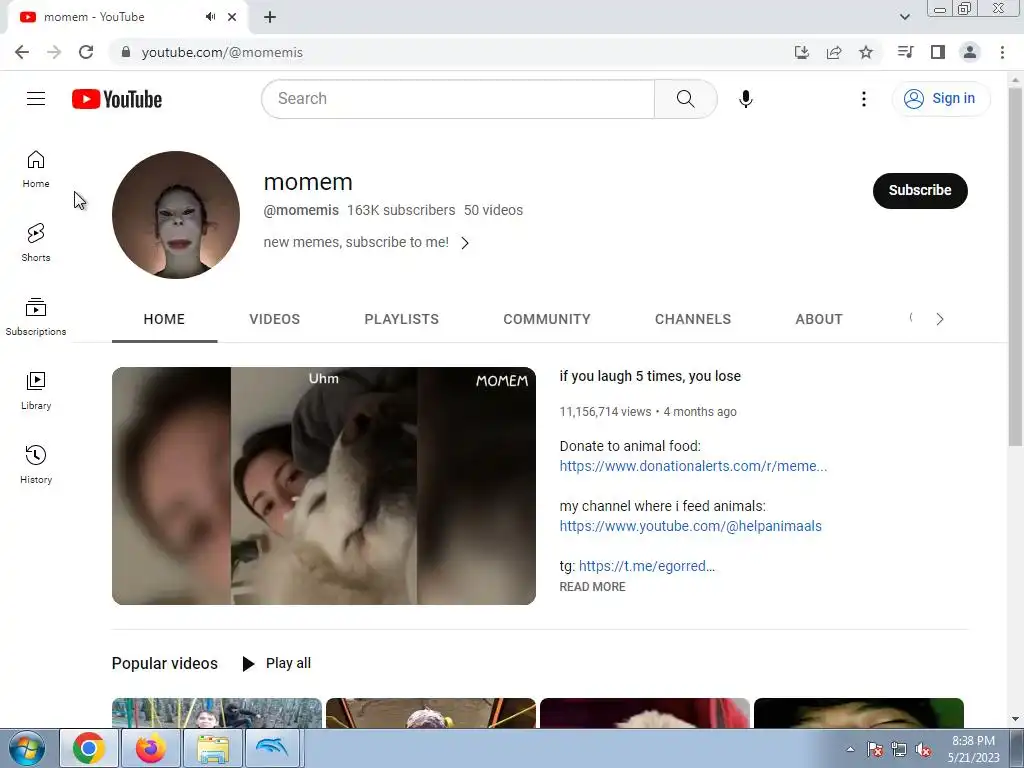Open Firefox from taskbar
This screenshot has width=1024, height=768.
pyautogui.click(x=151, y=748)
